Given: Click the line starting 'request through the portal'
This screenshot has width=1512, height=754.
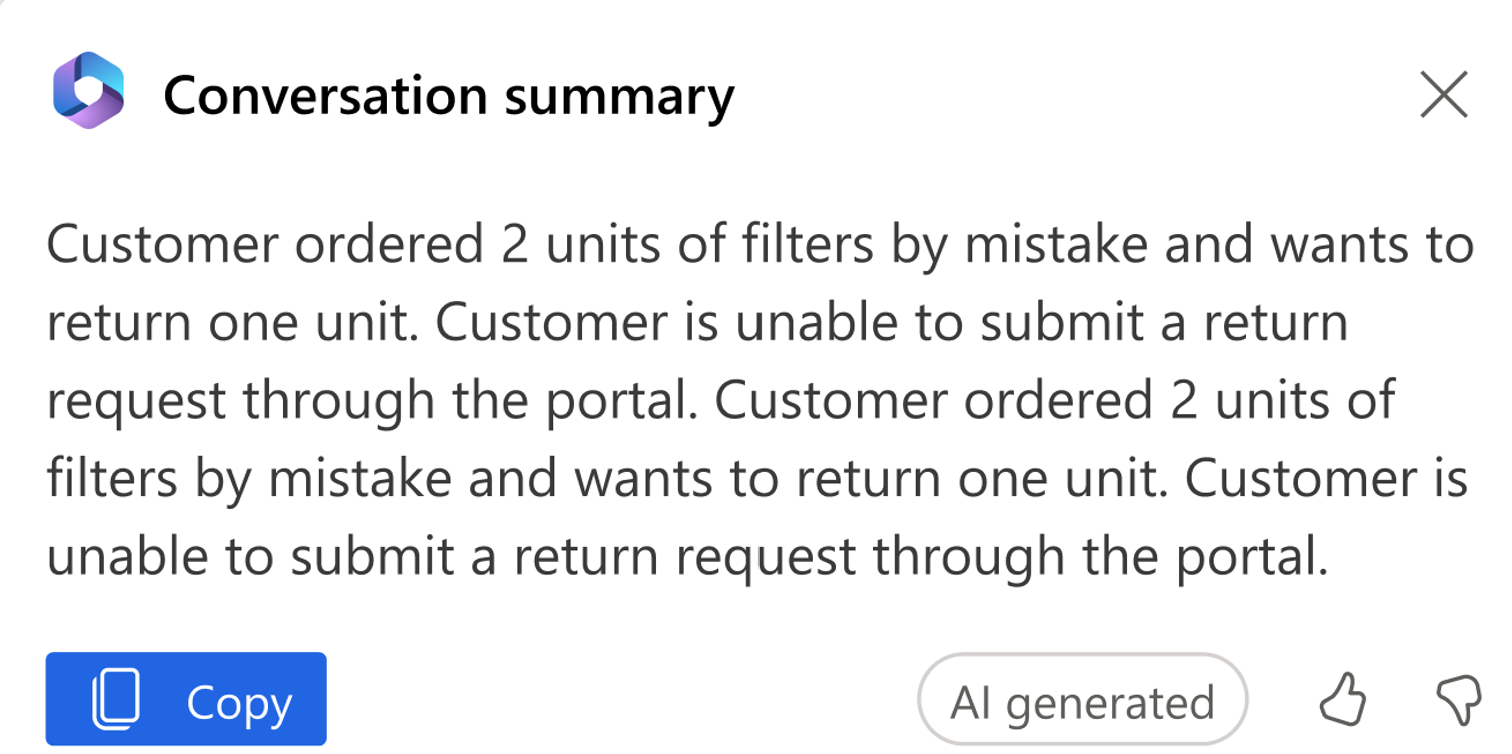Looking at the screenshot, I should (x=720, y=401).
